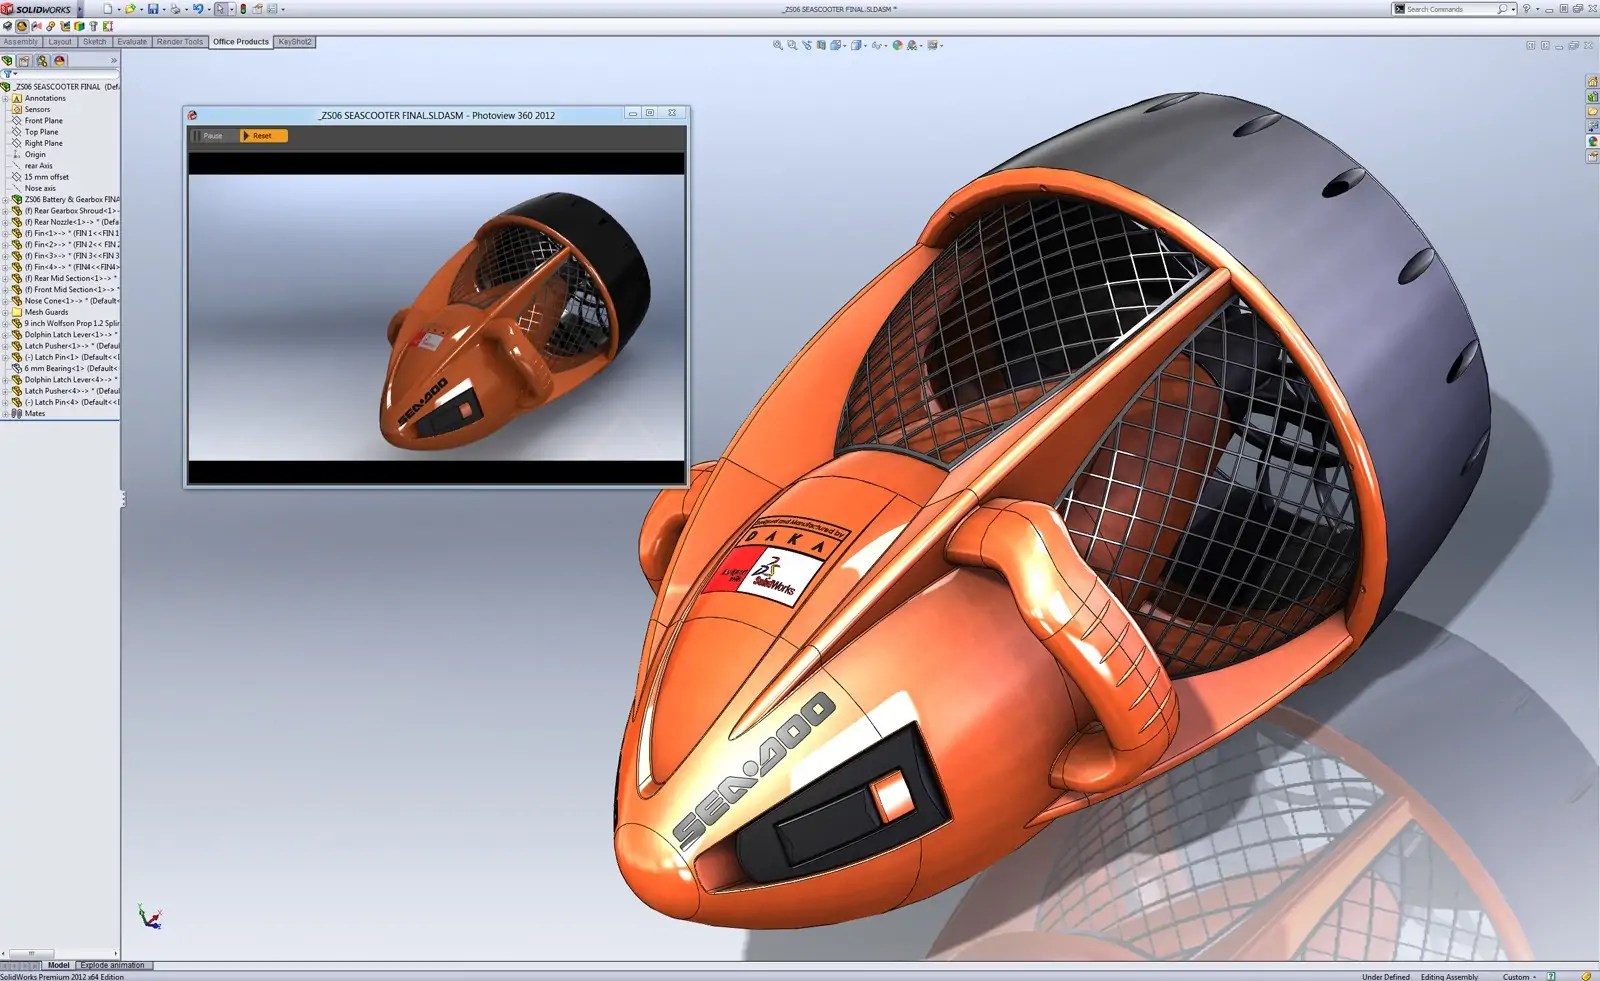
Task: Select Front Plane in the feature tree
Action: tap(45, 120)
